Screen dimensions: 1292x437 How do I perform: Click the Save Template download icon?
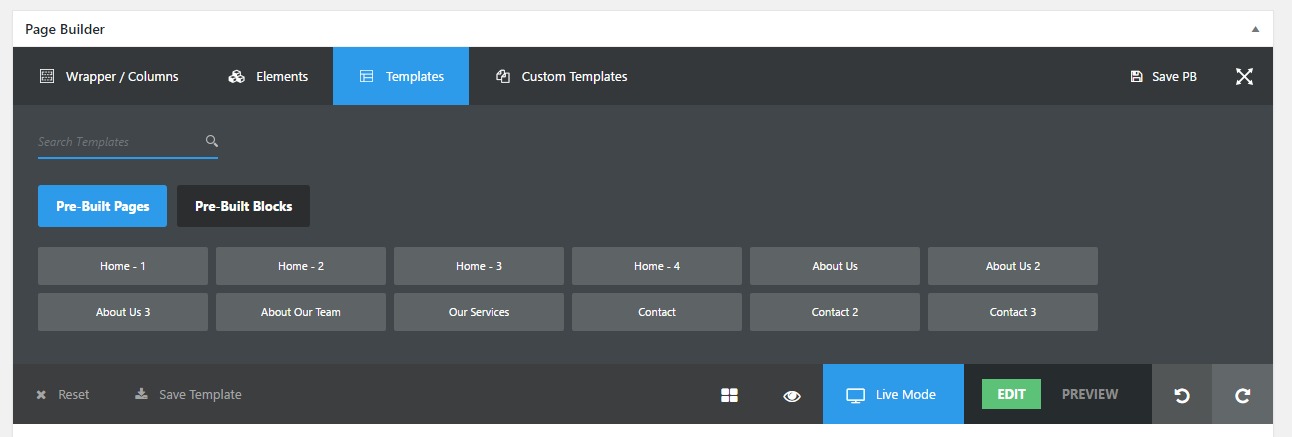pos(142,394)
